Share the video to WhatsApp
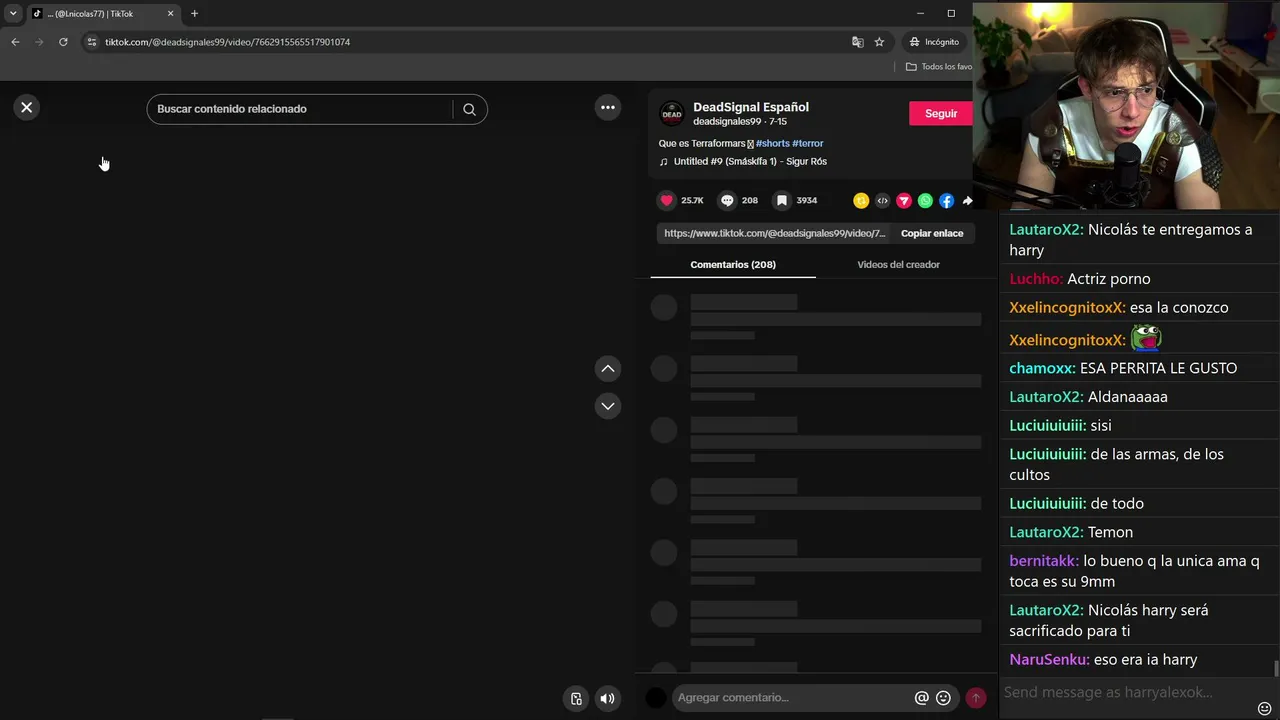The image size is (1280, 720). click(x=925, y=201)
